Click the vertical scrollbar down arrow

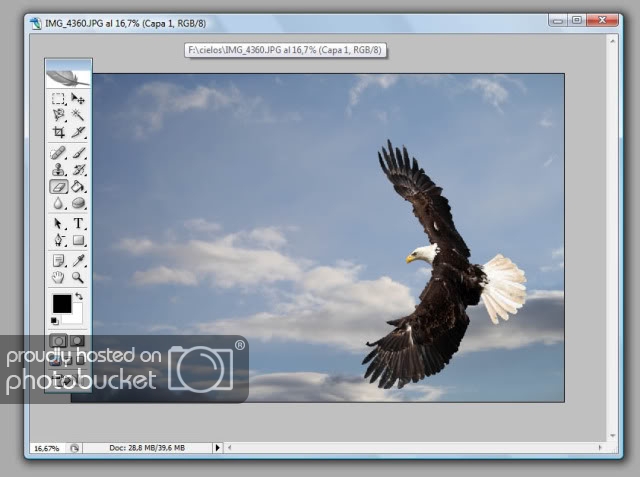pyautogui.click(x=612, y=434)
